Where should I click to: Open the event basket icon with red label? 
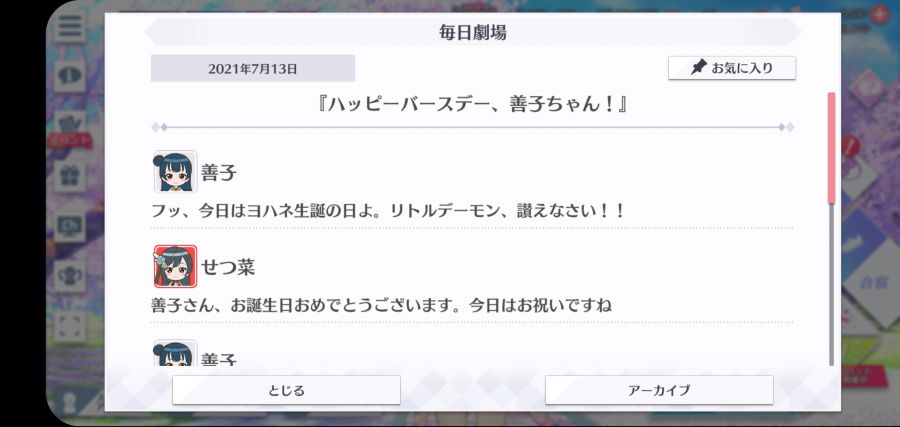(70, 129)
